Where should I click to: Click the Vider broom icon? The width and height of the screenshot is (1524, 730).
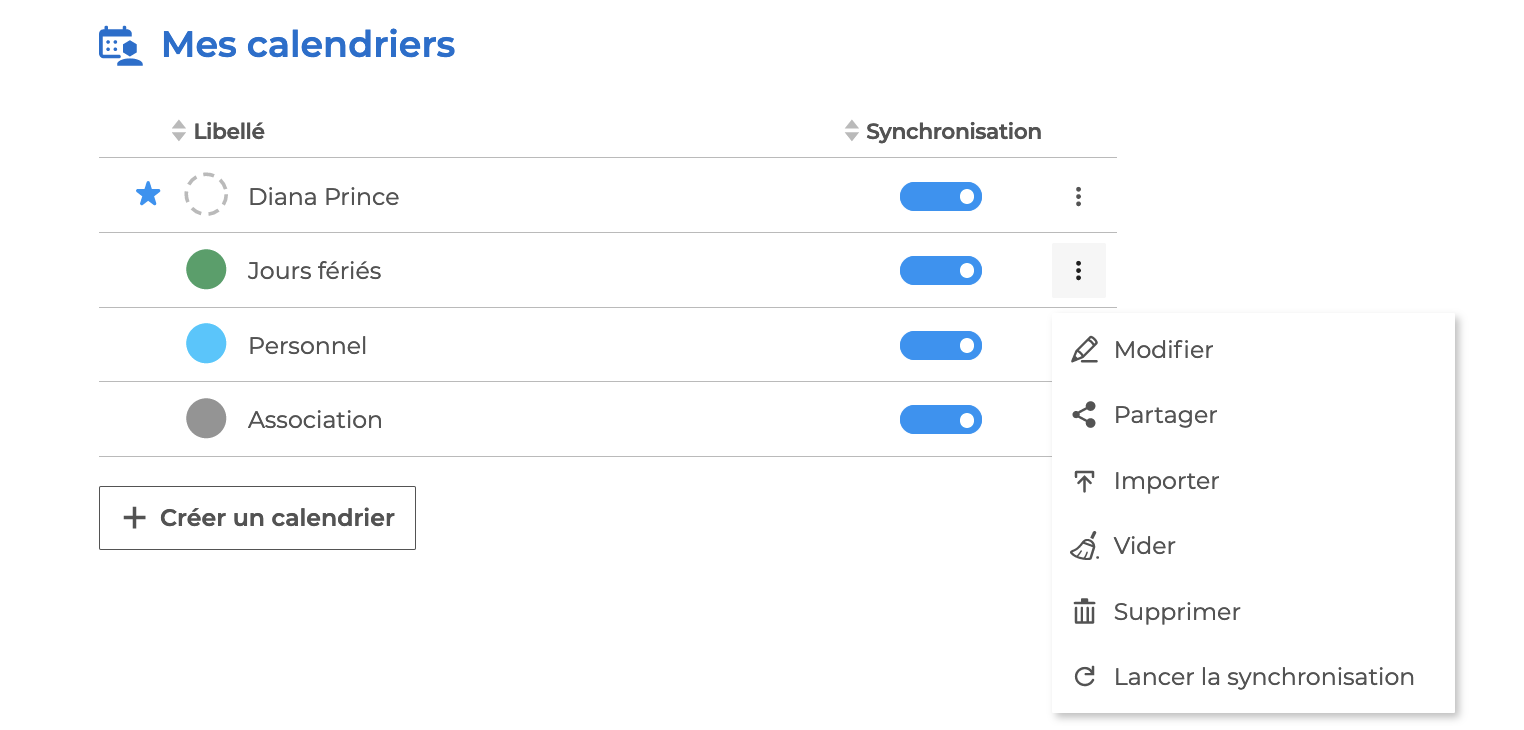[1084, 546]
